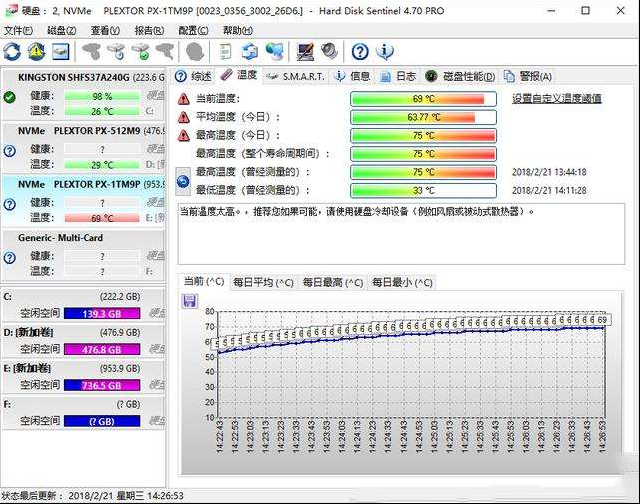The image size is (640, 504).
Task: Click the status bar last update text
Action: pyautogui.click(x=92, y=496)
